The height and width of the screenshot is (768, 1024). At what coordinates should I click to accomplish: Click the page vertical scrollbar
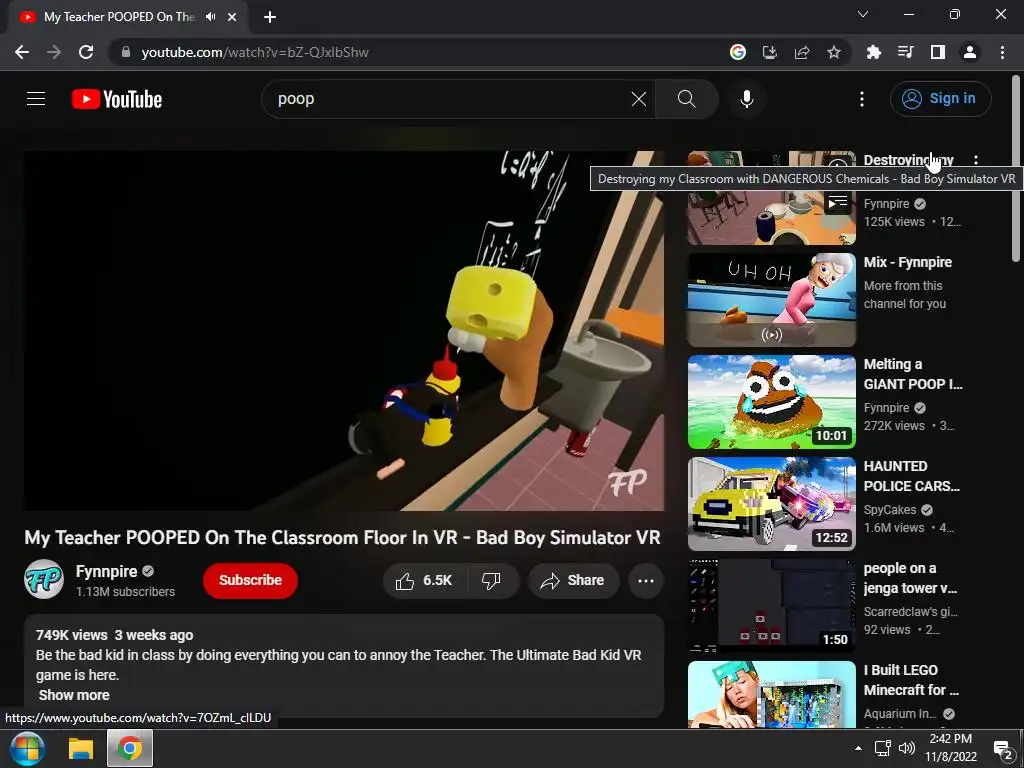pos(1016,170)
